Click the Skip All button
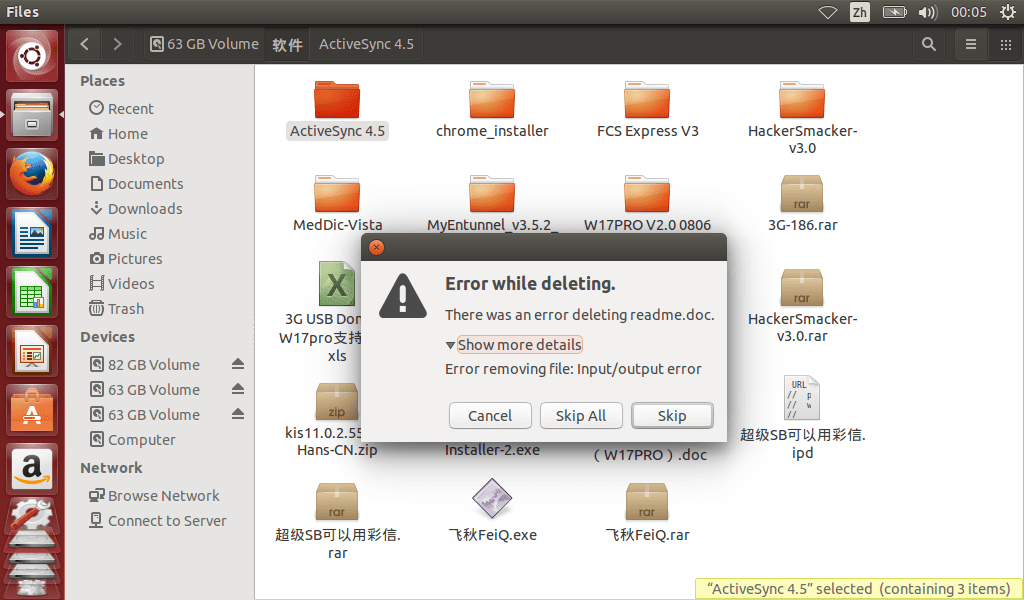 click(x=581, y=416)
